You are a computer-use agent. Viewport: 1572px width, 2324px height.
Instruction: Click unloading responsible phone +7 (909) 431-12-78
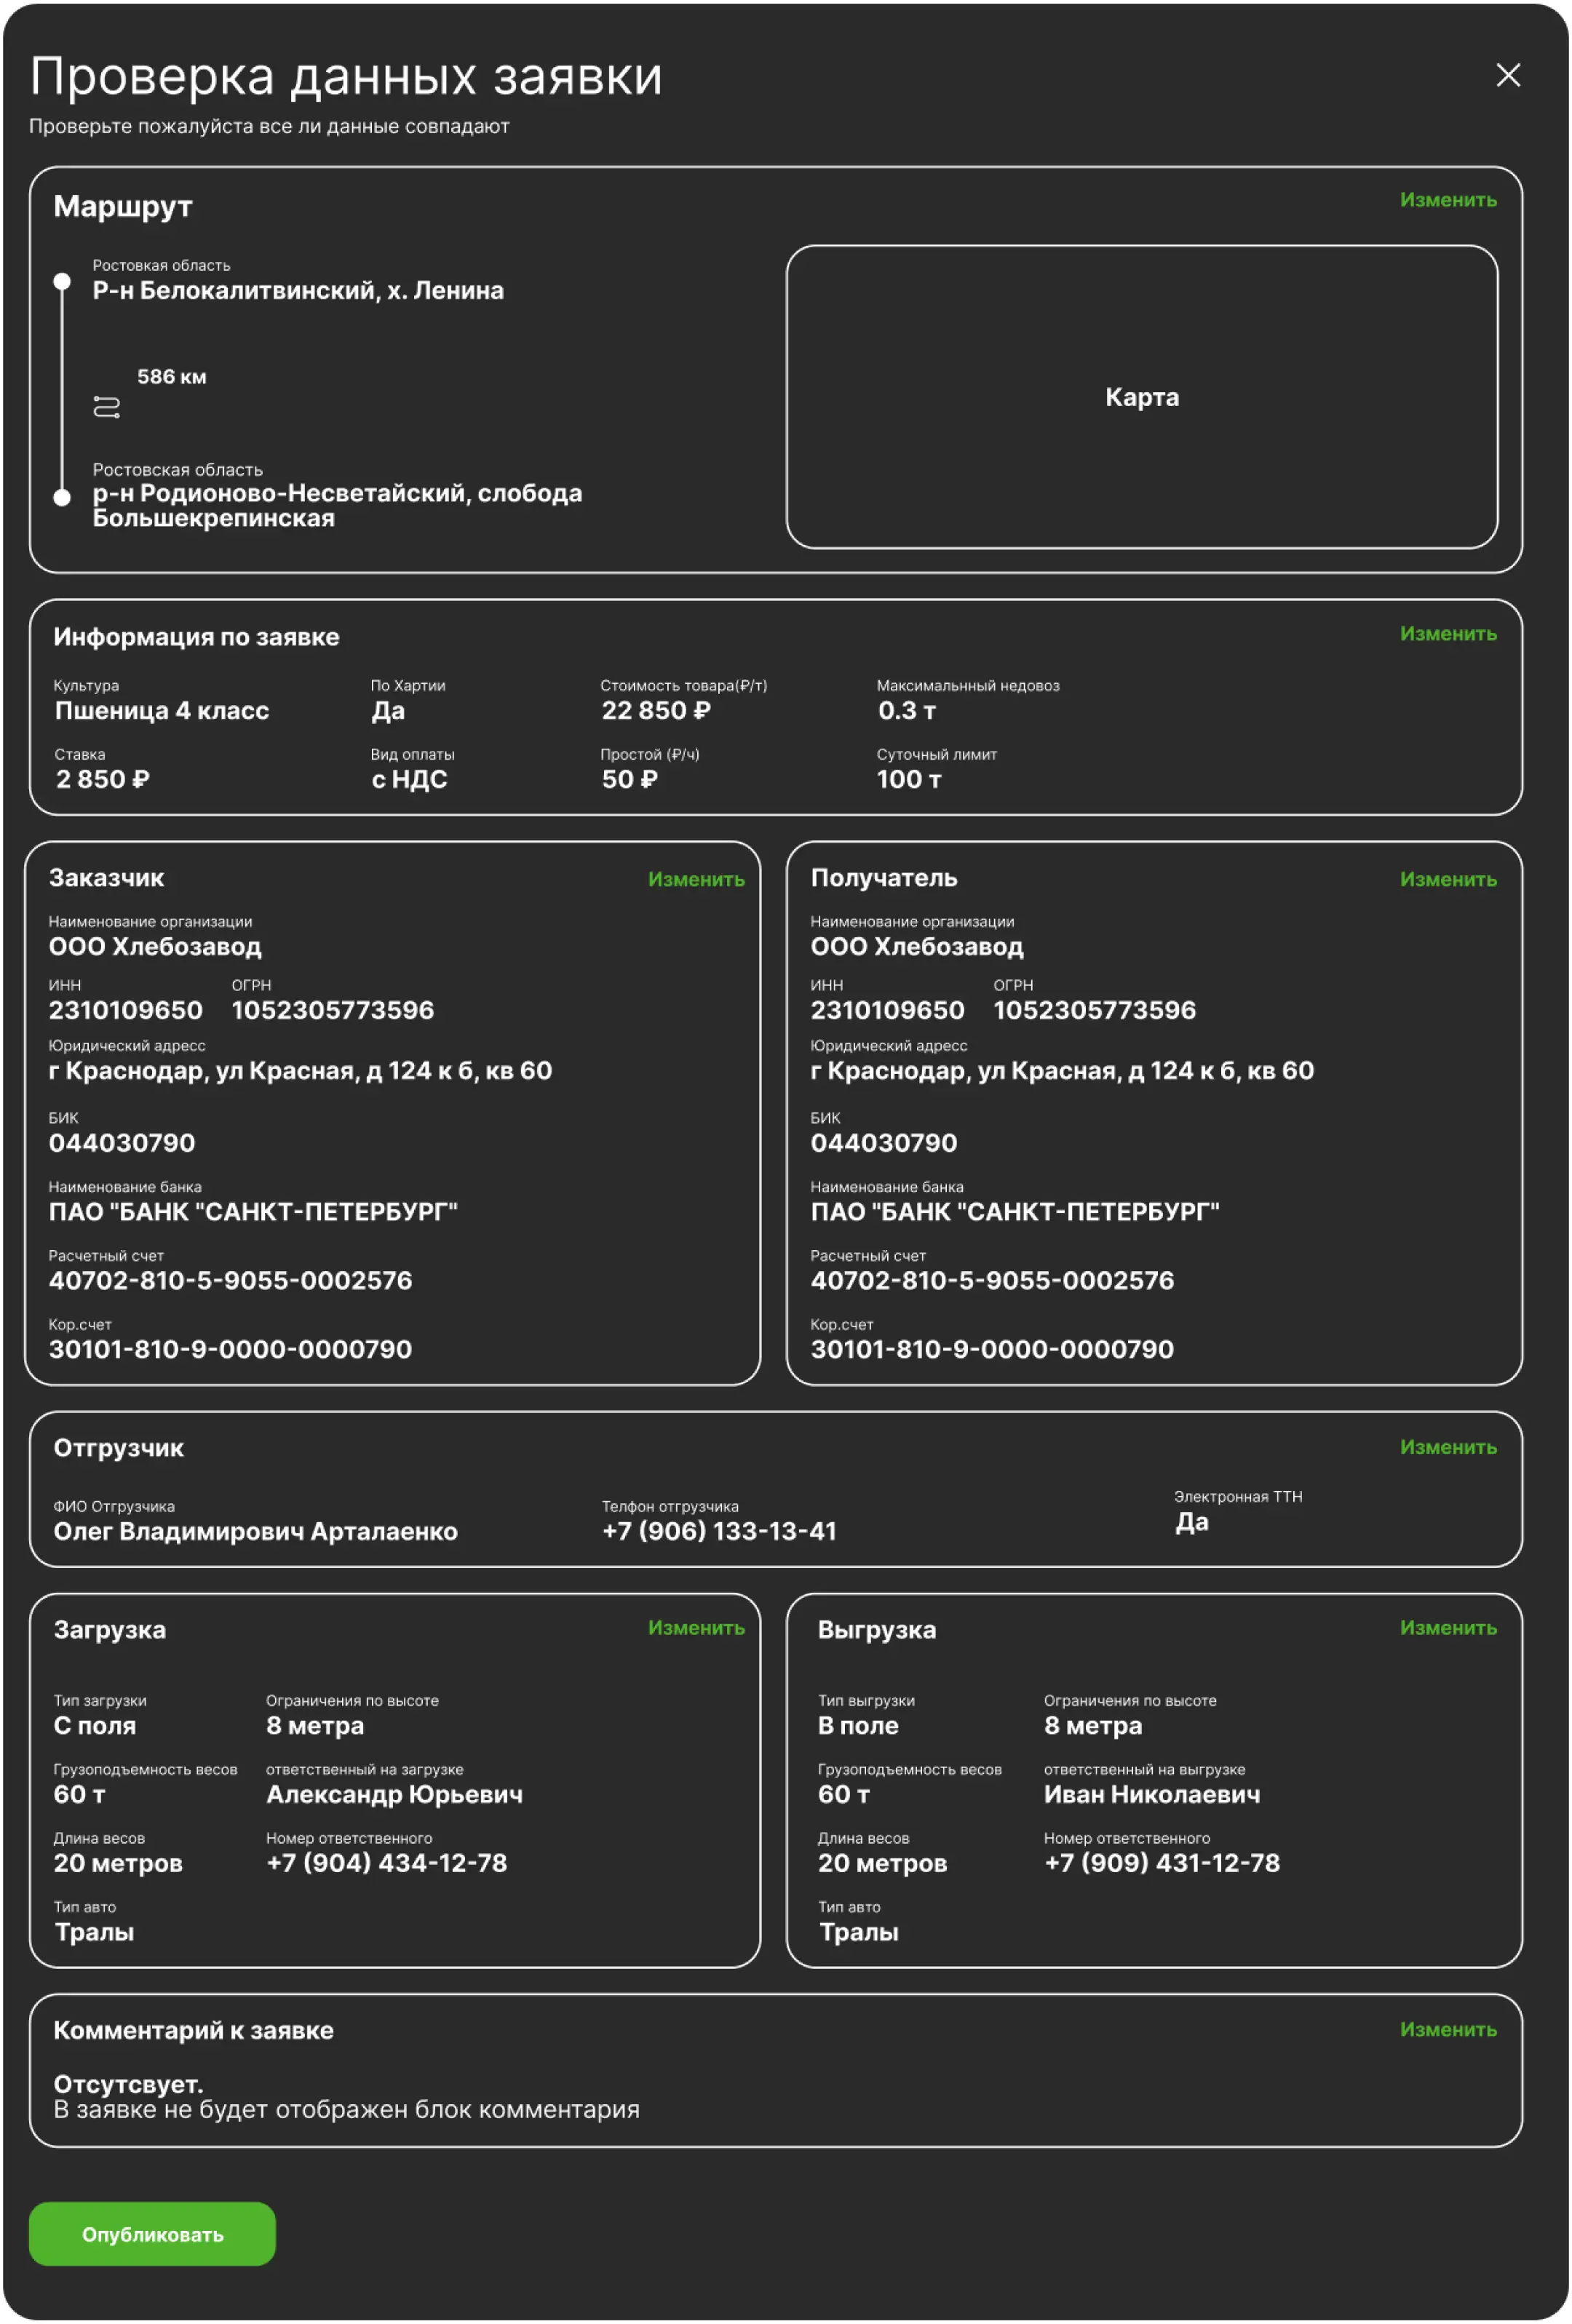point(1161,1863)
